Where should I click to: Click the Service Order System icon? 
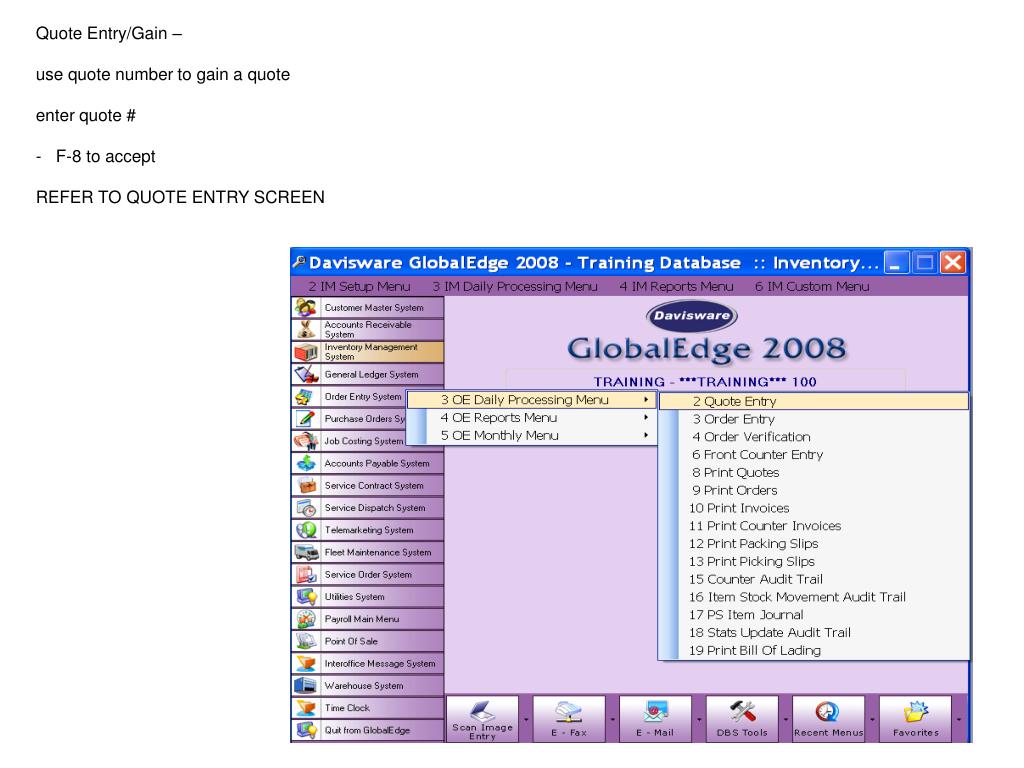305,574
